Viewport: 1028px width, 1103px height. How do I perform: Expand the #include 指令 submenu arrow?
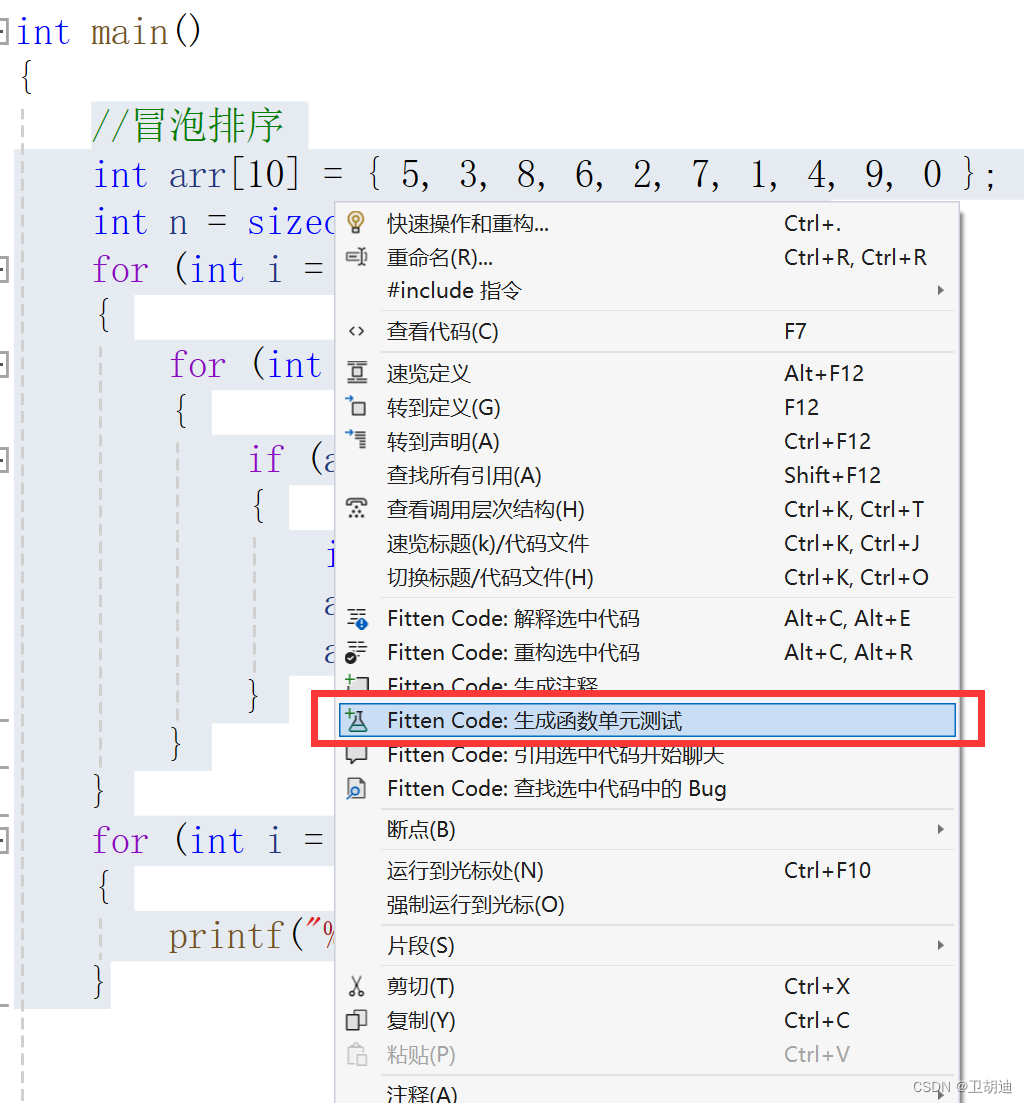coord(940,290)
